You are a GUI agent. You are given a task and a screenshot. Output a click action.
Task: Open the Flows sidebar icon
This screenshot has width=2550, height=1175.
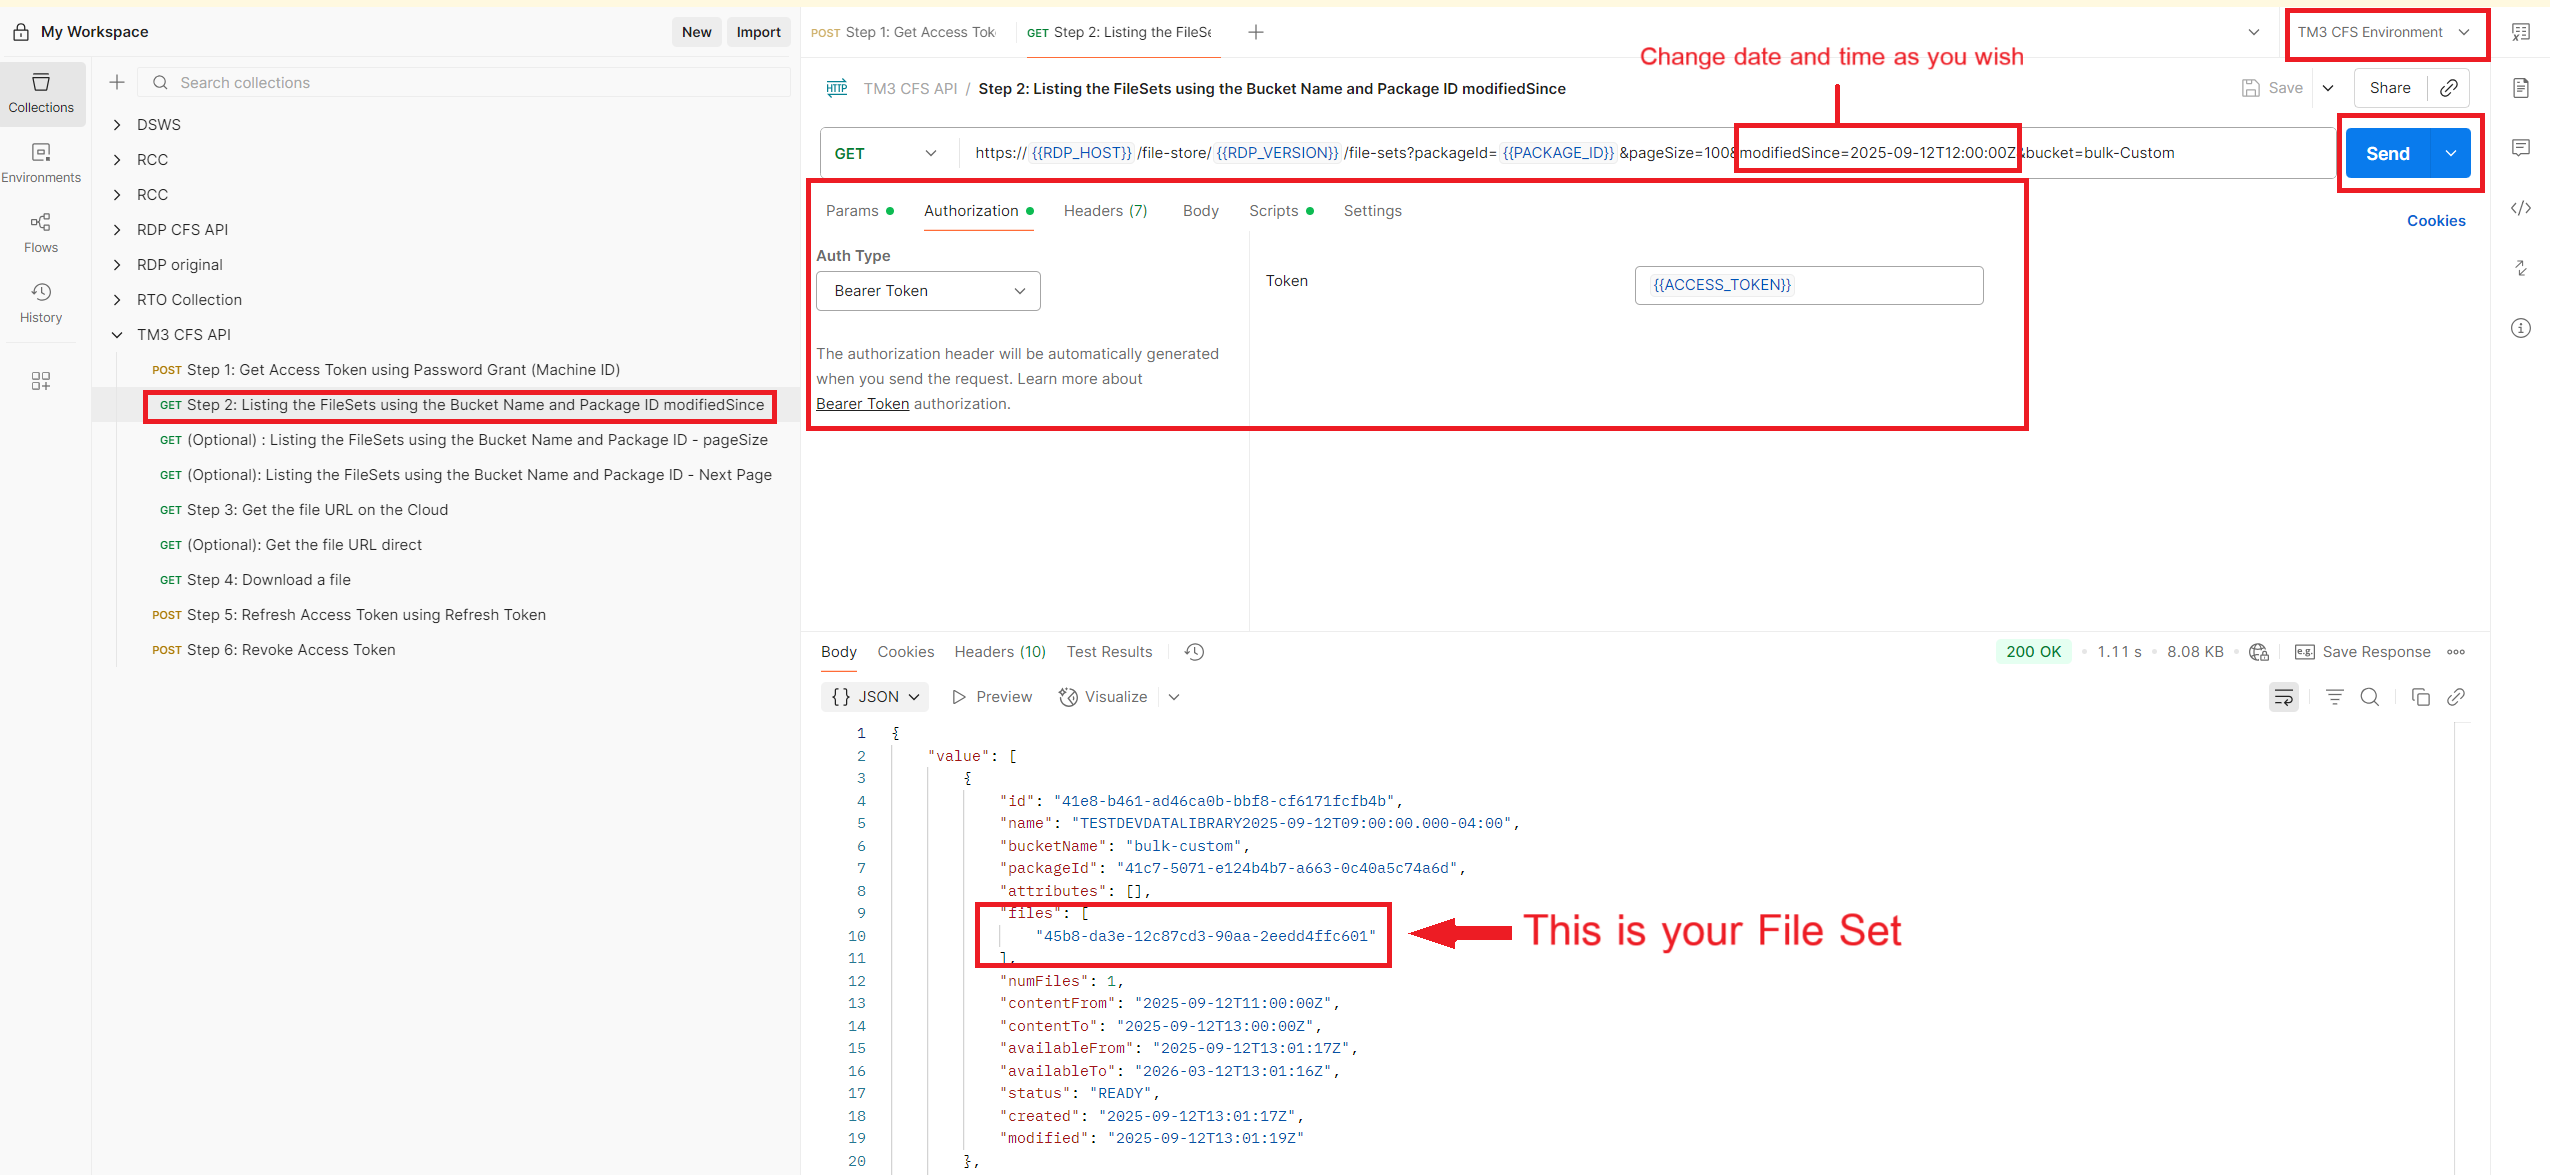(x=40, y=231)
